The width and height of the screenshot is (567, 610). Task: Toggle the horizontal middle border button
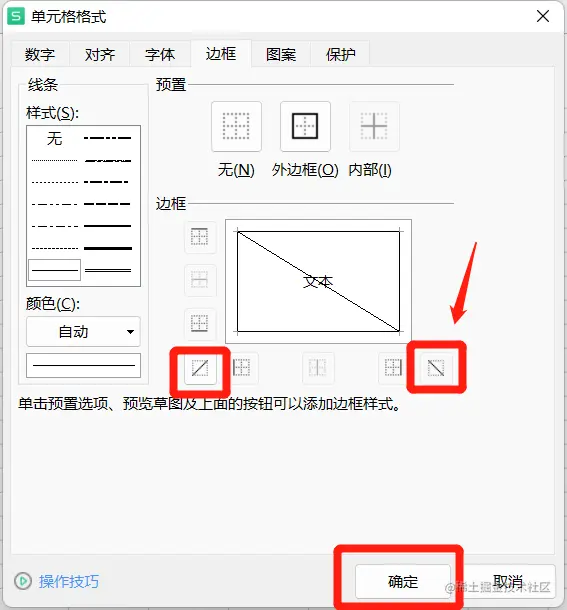(200, 280)
